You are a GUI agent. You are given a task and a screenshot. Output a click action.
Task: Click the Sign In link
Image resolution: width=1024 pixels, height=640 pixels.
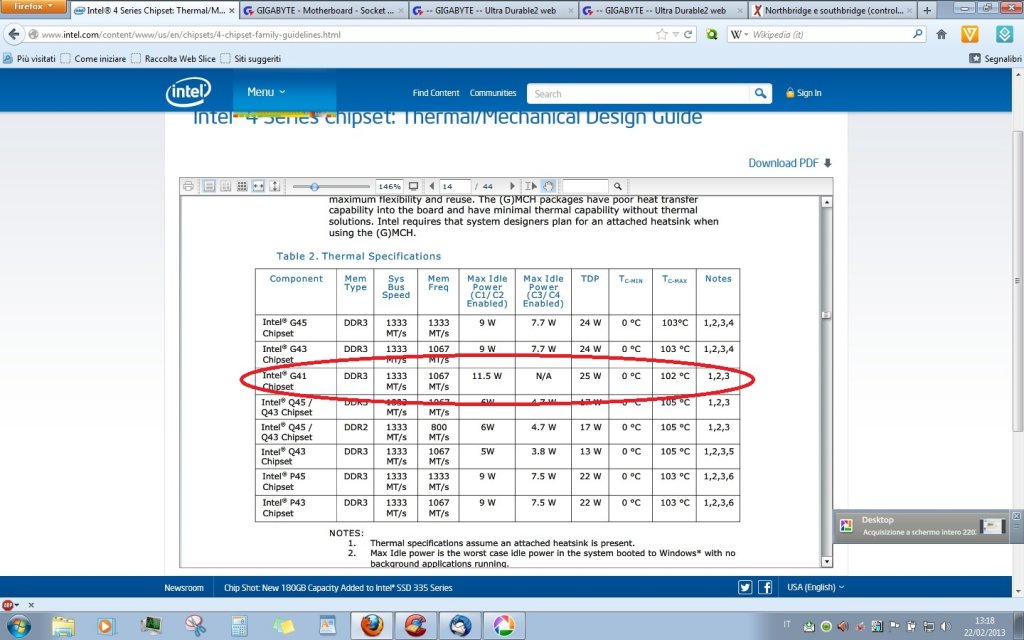(x=804, y=93)
